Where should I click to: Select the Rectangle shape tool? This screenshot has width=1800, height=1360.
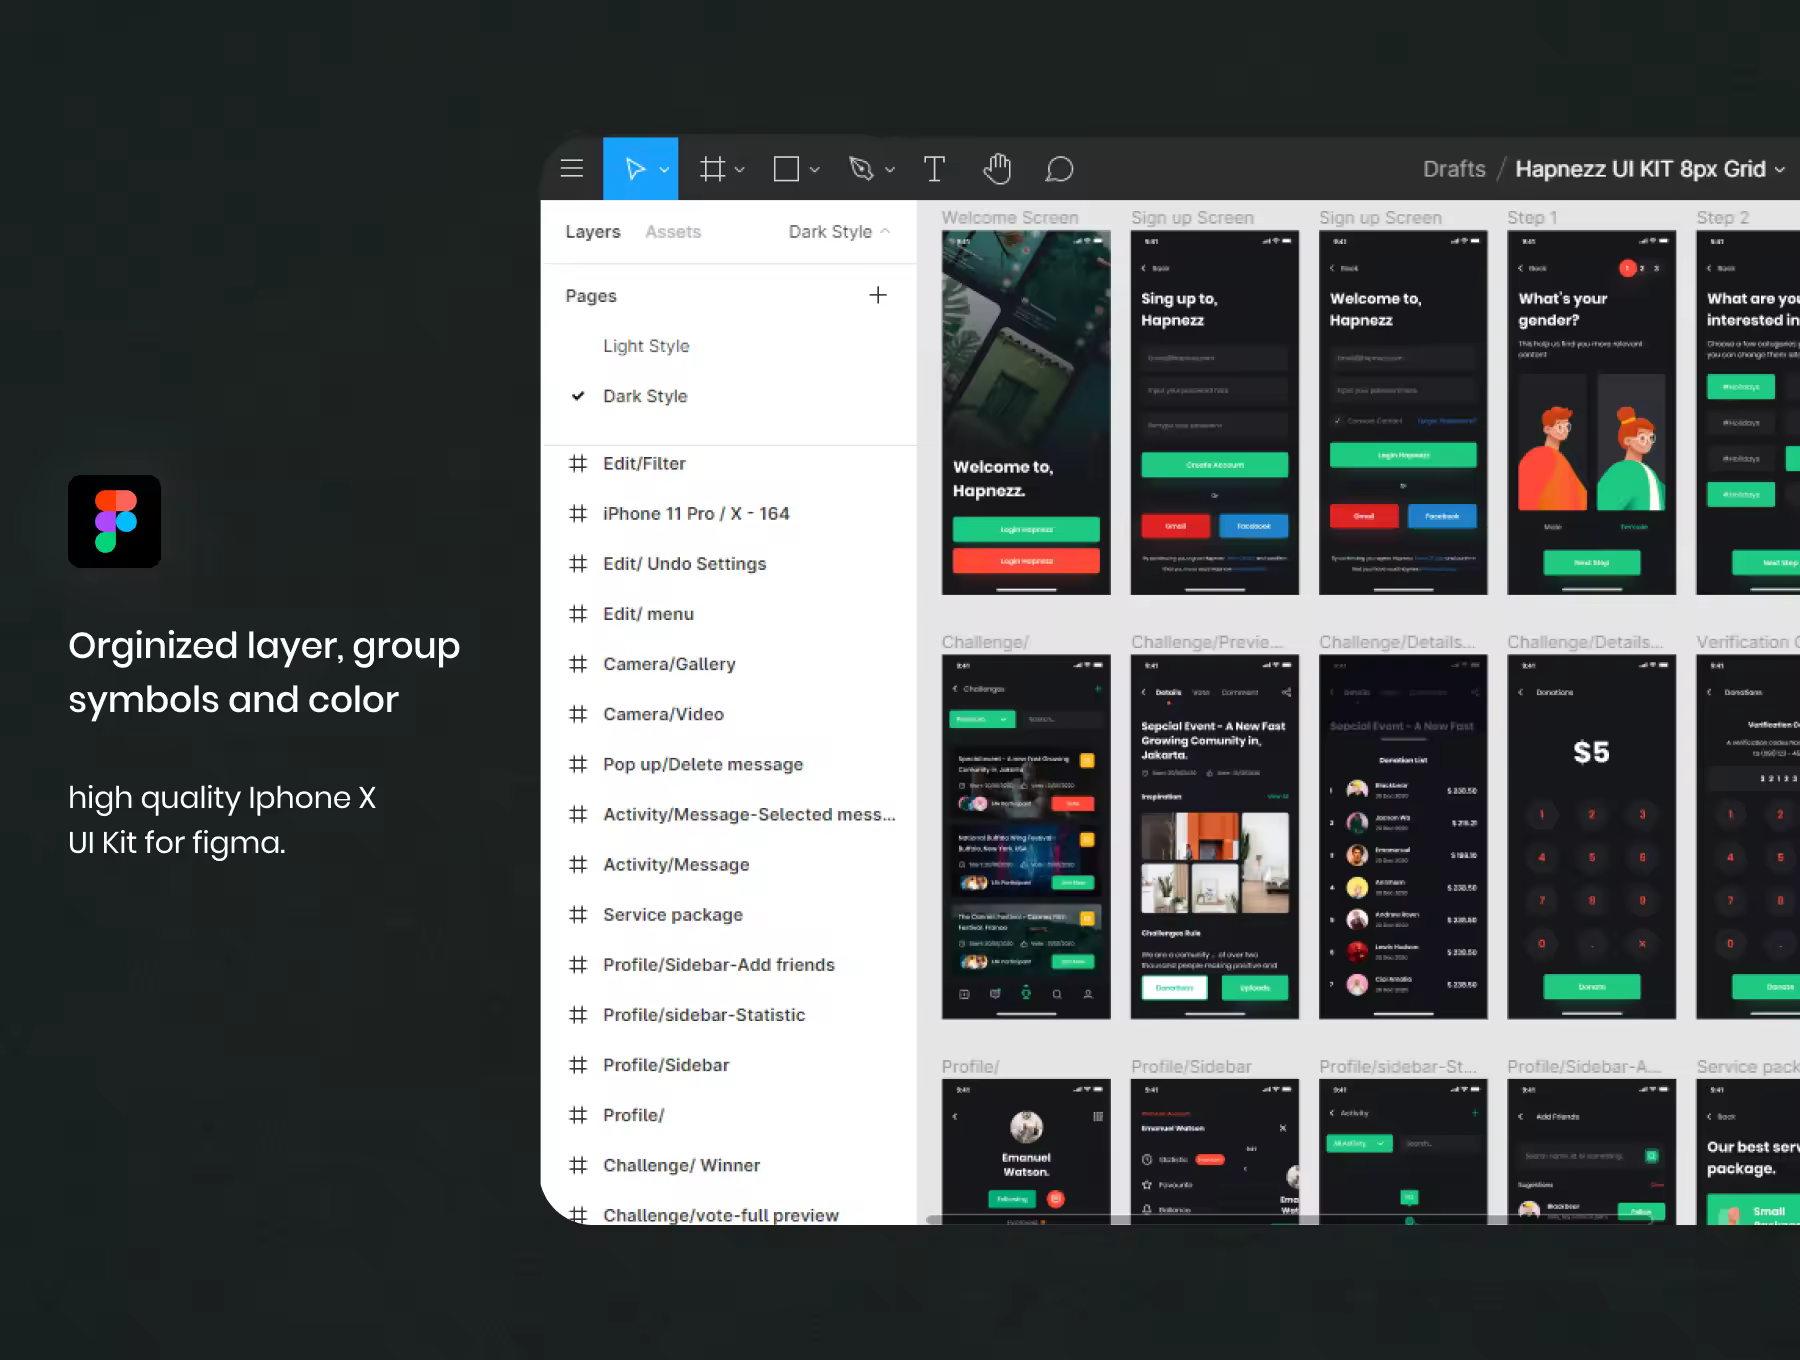[x=787, y=169]
